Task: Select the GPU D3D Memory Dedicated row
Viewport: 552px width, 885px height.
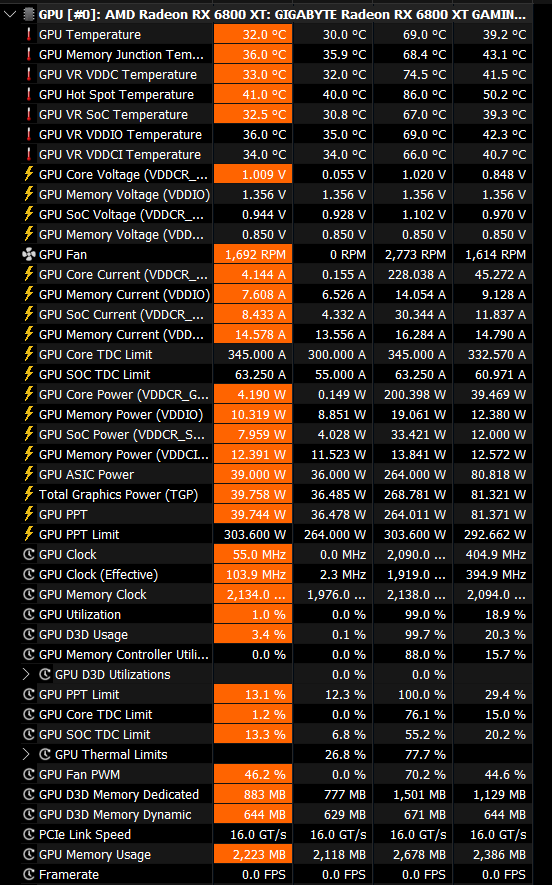Action: click(x=277, y=794)
